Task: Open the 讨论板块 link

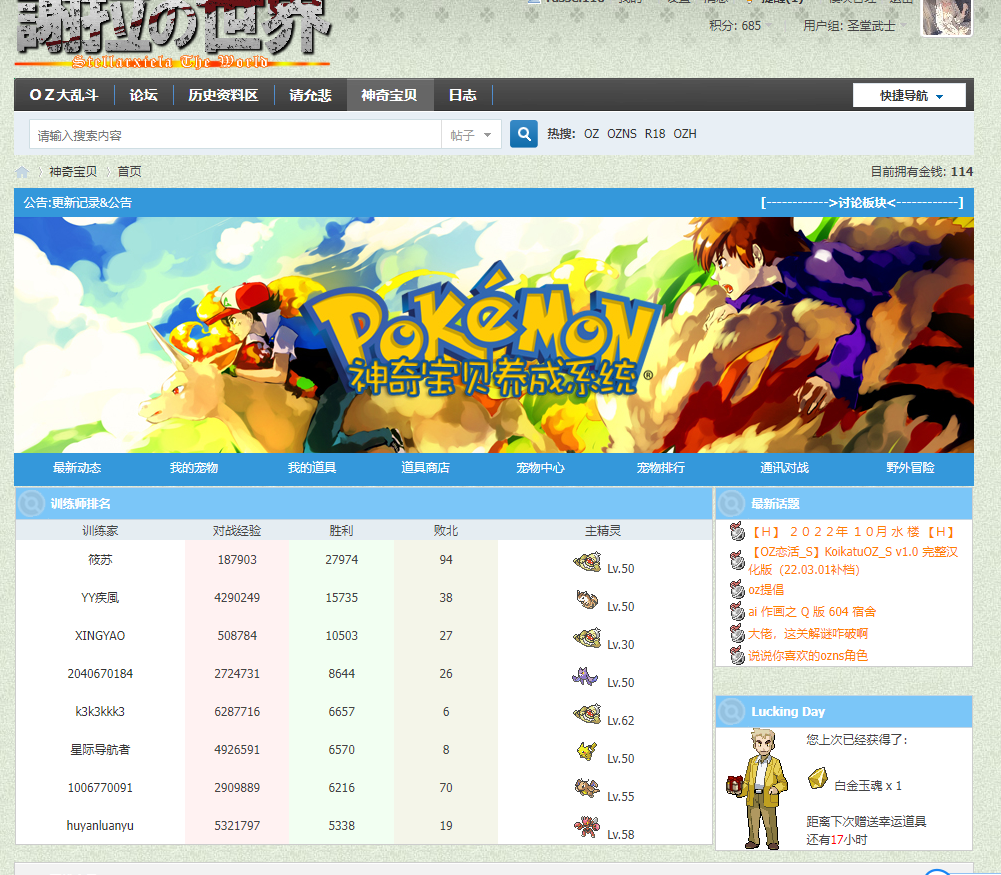Action: pos(862,203)
